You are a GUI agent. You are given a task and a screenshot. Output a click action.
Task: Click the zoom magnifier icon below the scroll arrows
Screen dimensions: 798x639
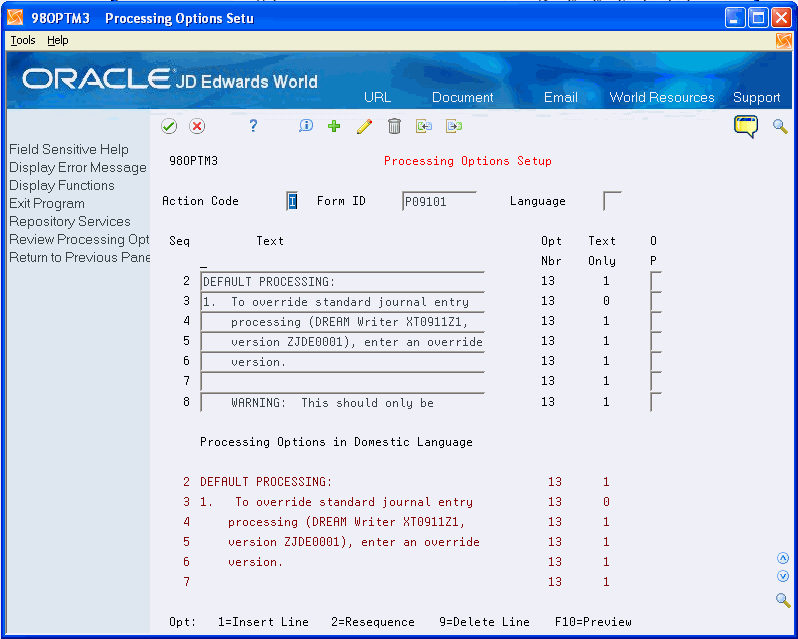tap(783, 599)
